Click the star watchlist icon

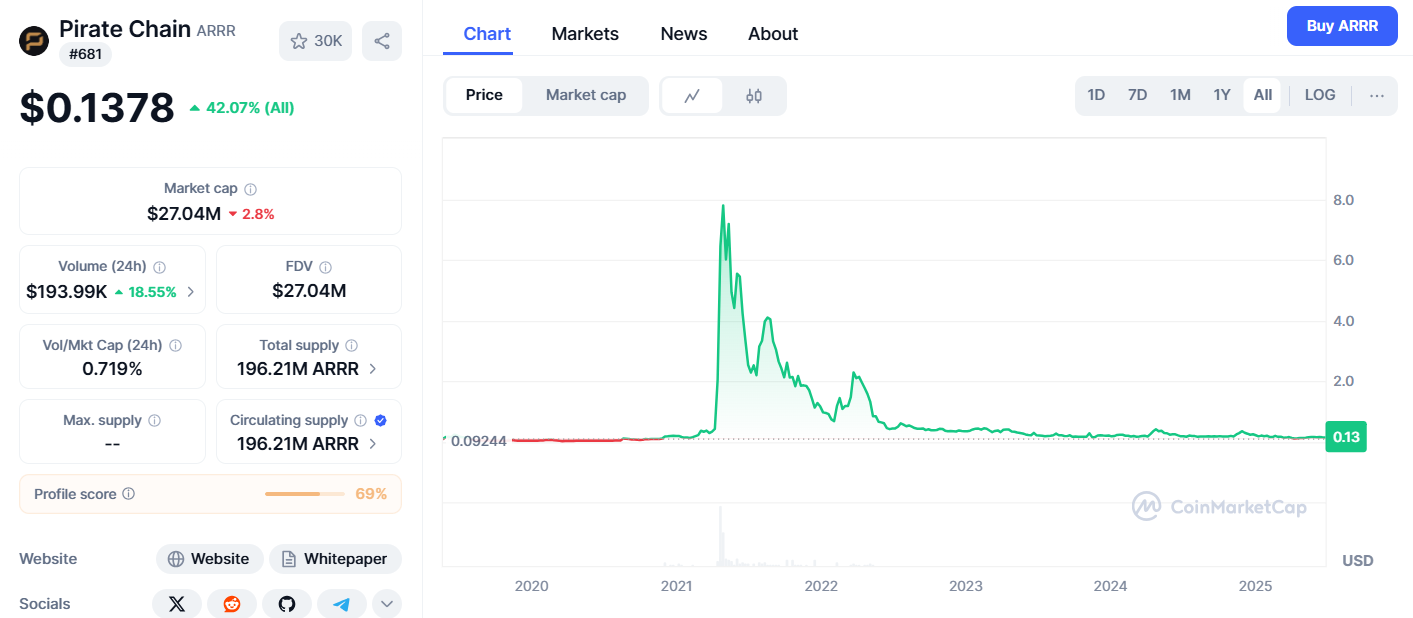(298, 41)
